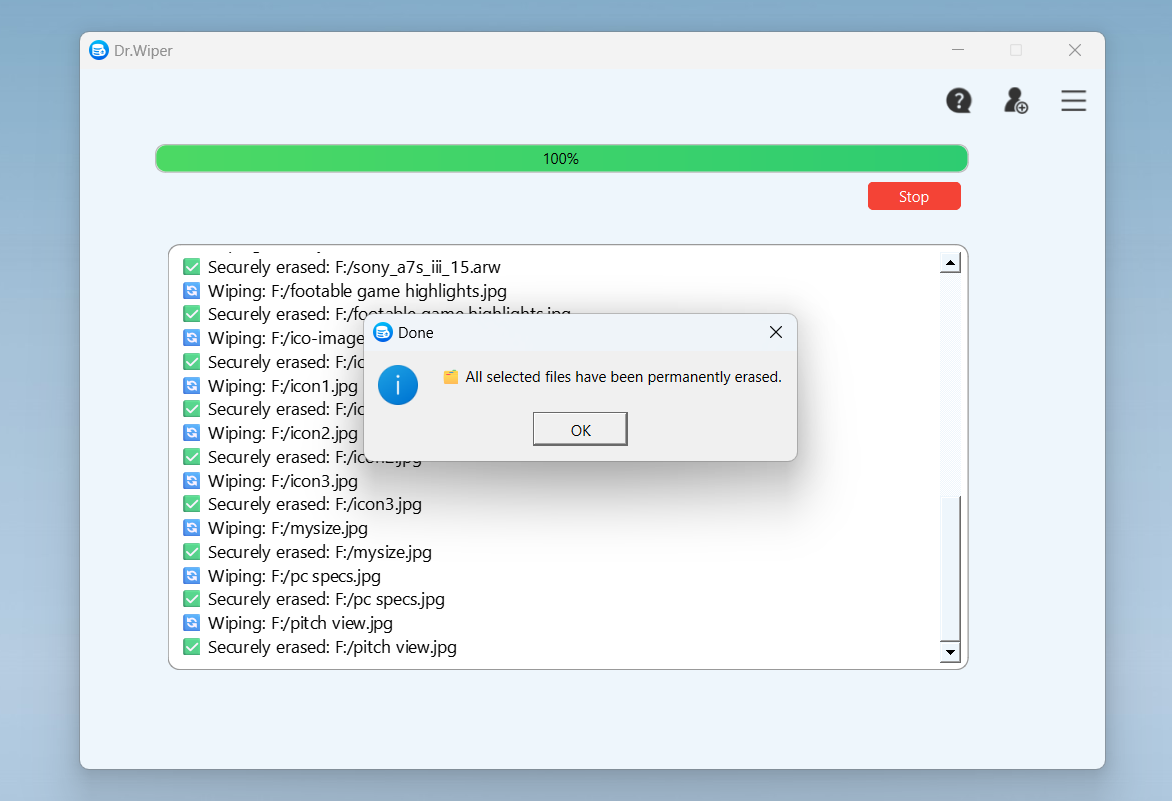Click green check beside sony_a7s_iii_15.arw
This screenshot has height=801, width=1172.
click(x=192, y=267)
